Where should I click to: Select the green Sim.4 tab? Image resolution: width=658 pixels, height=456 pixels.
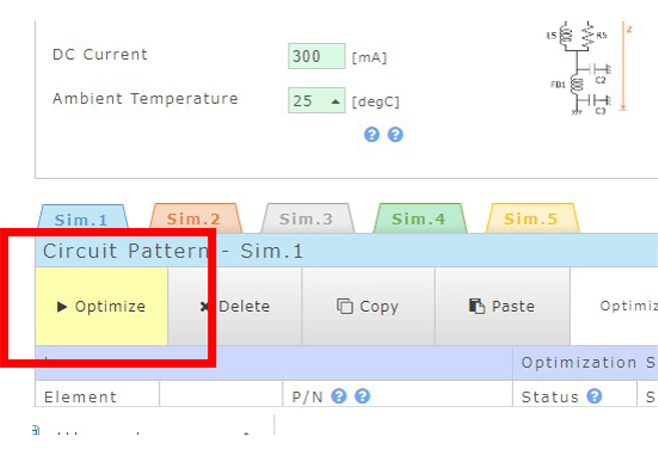point(418,219)
